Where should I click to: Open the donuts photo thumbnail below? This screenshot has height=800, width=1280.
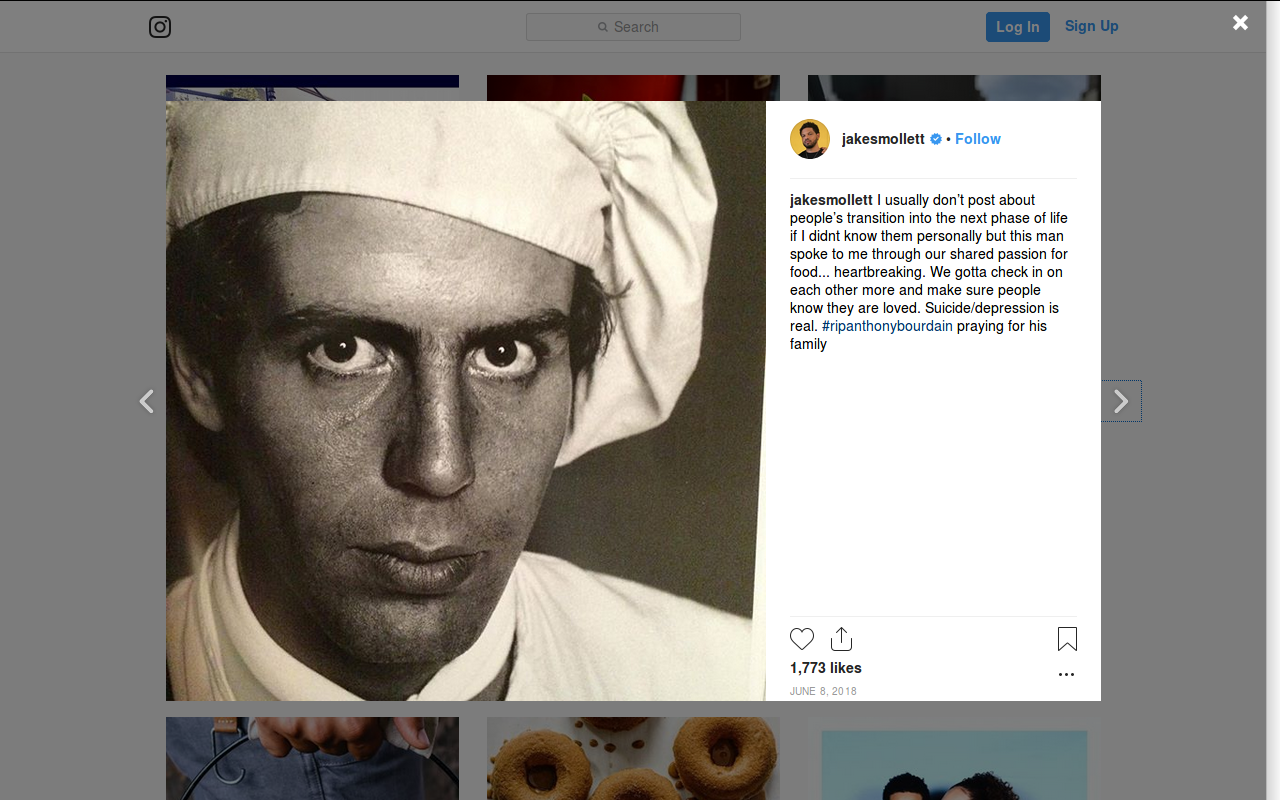(633, 758)
